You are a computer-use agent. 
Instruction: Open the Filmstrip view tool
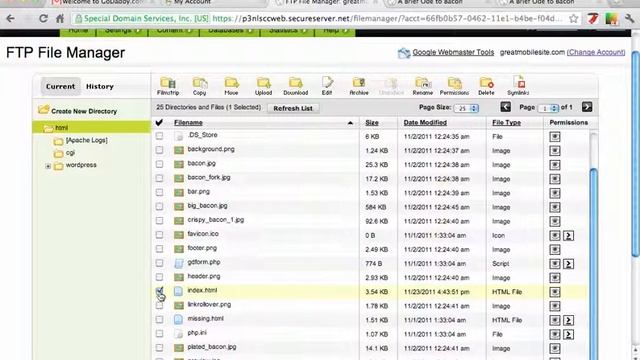point(168,86)
